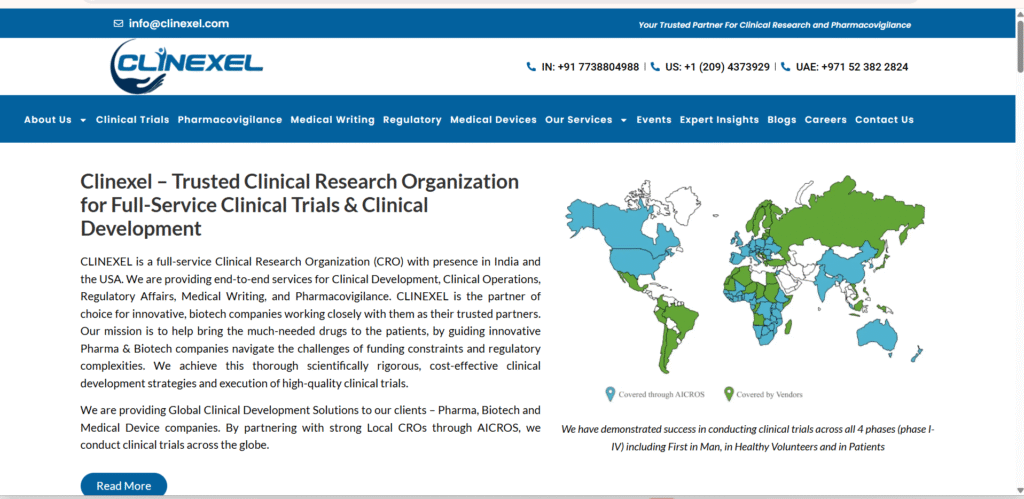
Task: Click the Covered through AICROS legend label
Action: click(662, 394)
